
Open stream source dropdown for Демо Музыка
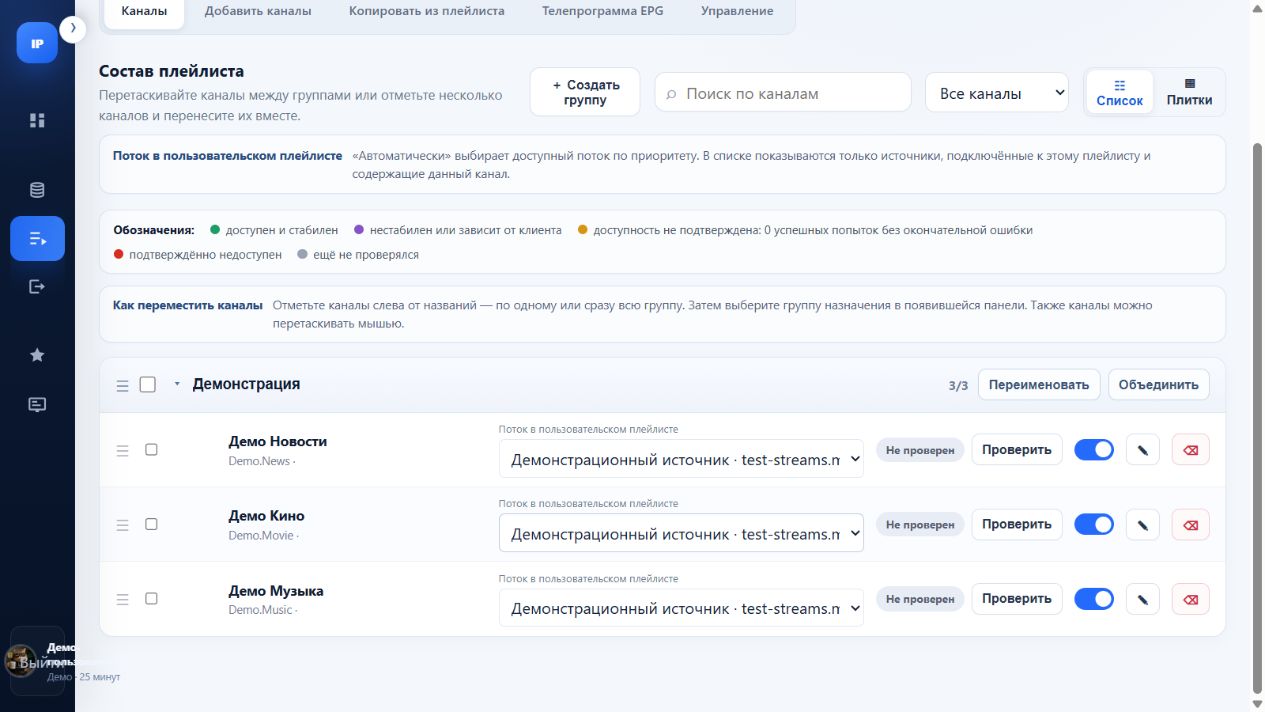coord(681,608)
